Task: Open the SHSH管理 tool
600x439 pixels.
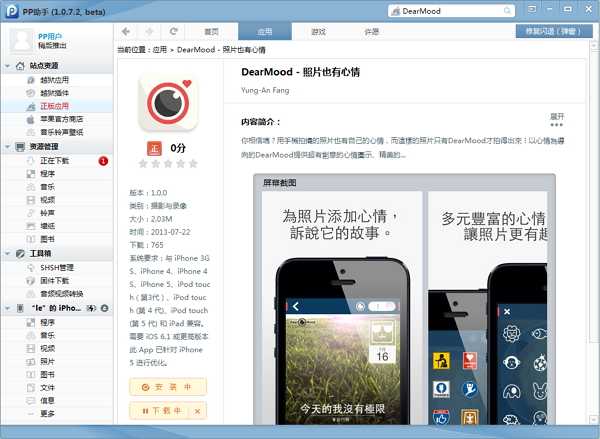Action: (x=57, y=268)
